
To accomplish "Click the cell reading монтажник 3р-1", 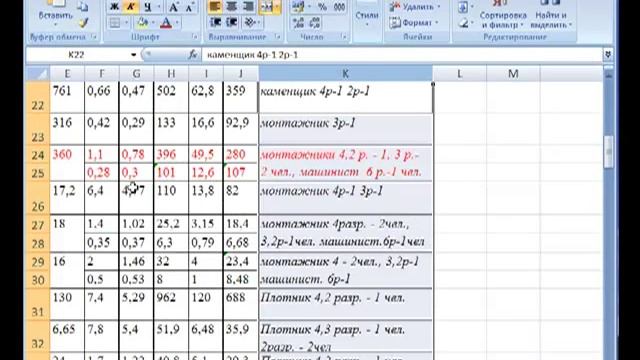I will pyautogui.click(x=345, y=129).
